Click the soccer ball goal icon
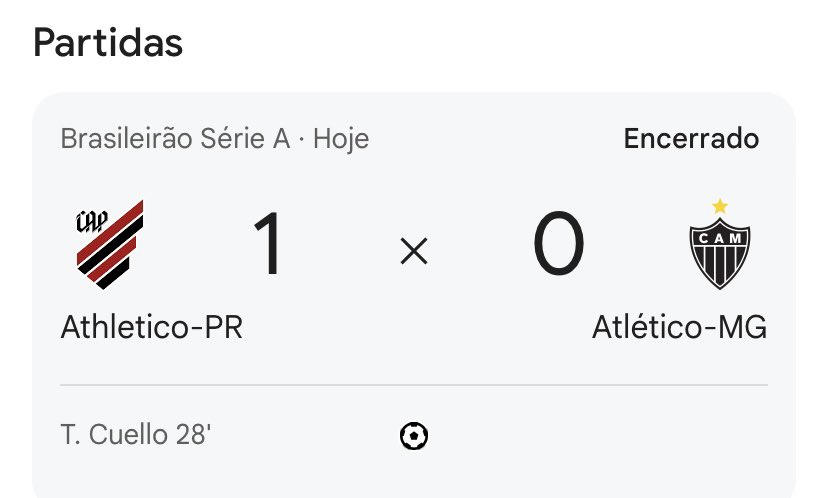Image resolution: width=828 pixels, height=498 pixels. pyautogui.click(x=414, y=435)
